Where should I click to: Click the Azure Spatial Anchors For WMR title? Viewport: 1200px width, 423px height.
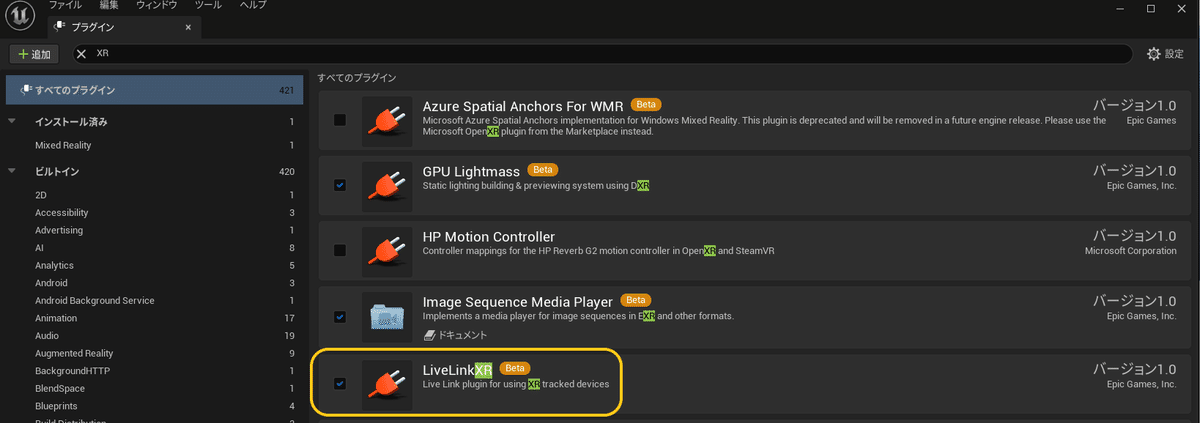coord(523,105)
